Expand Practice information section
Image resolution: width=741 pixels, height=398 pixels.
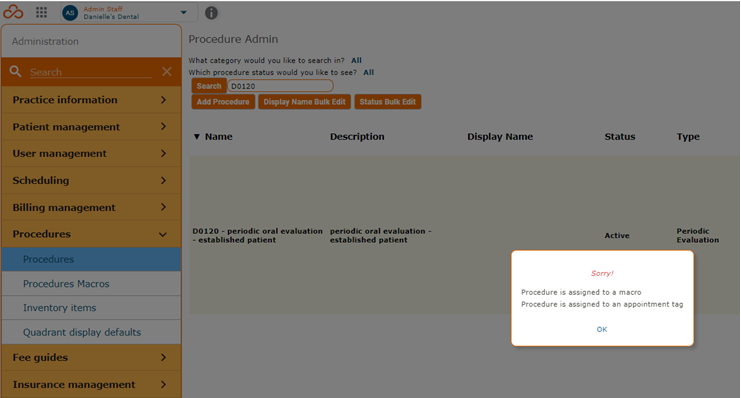coord(91,100)
